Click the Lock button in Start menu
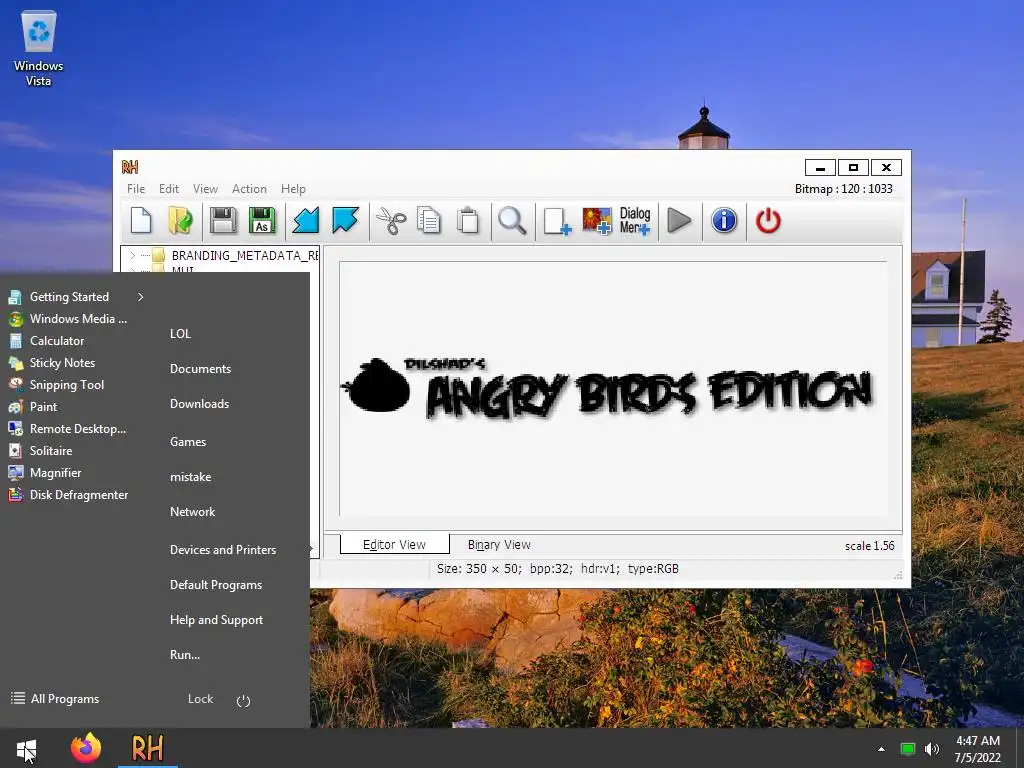Viewport: 1024px width, 768px height. pos(200,699)
